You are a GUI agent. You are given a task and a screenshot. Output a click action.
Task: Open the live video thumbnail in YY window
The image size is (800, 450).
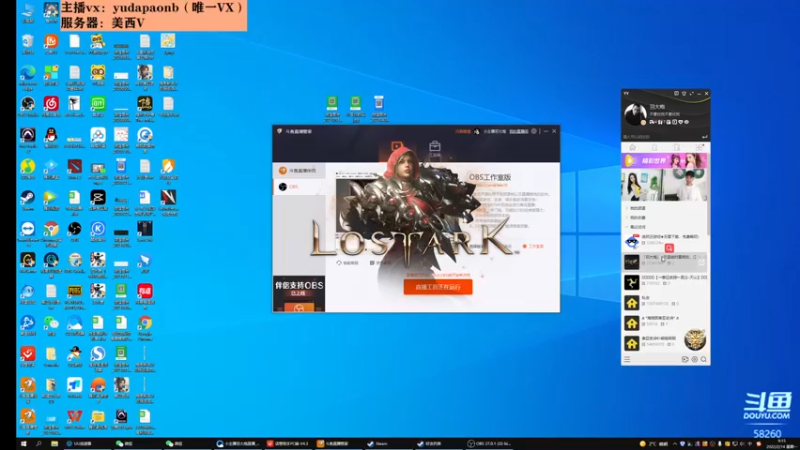click(664, 185)
